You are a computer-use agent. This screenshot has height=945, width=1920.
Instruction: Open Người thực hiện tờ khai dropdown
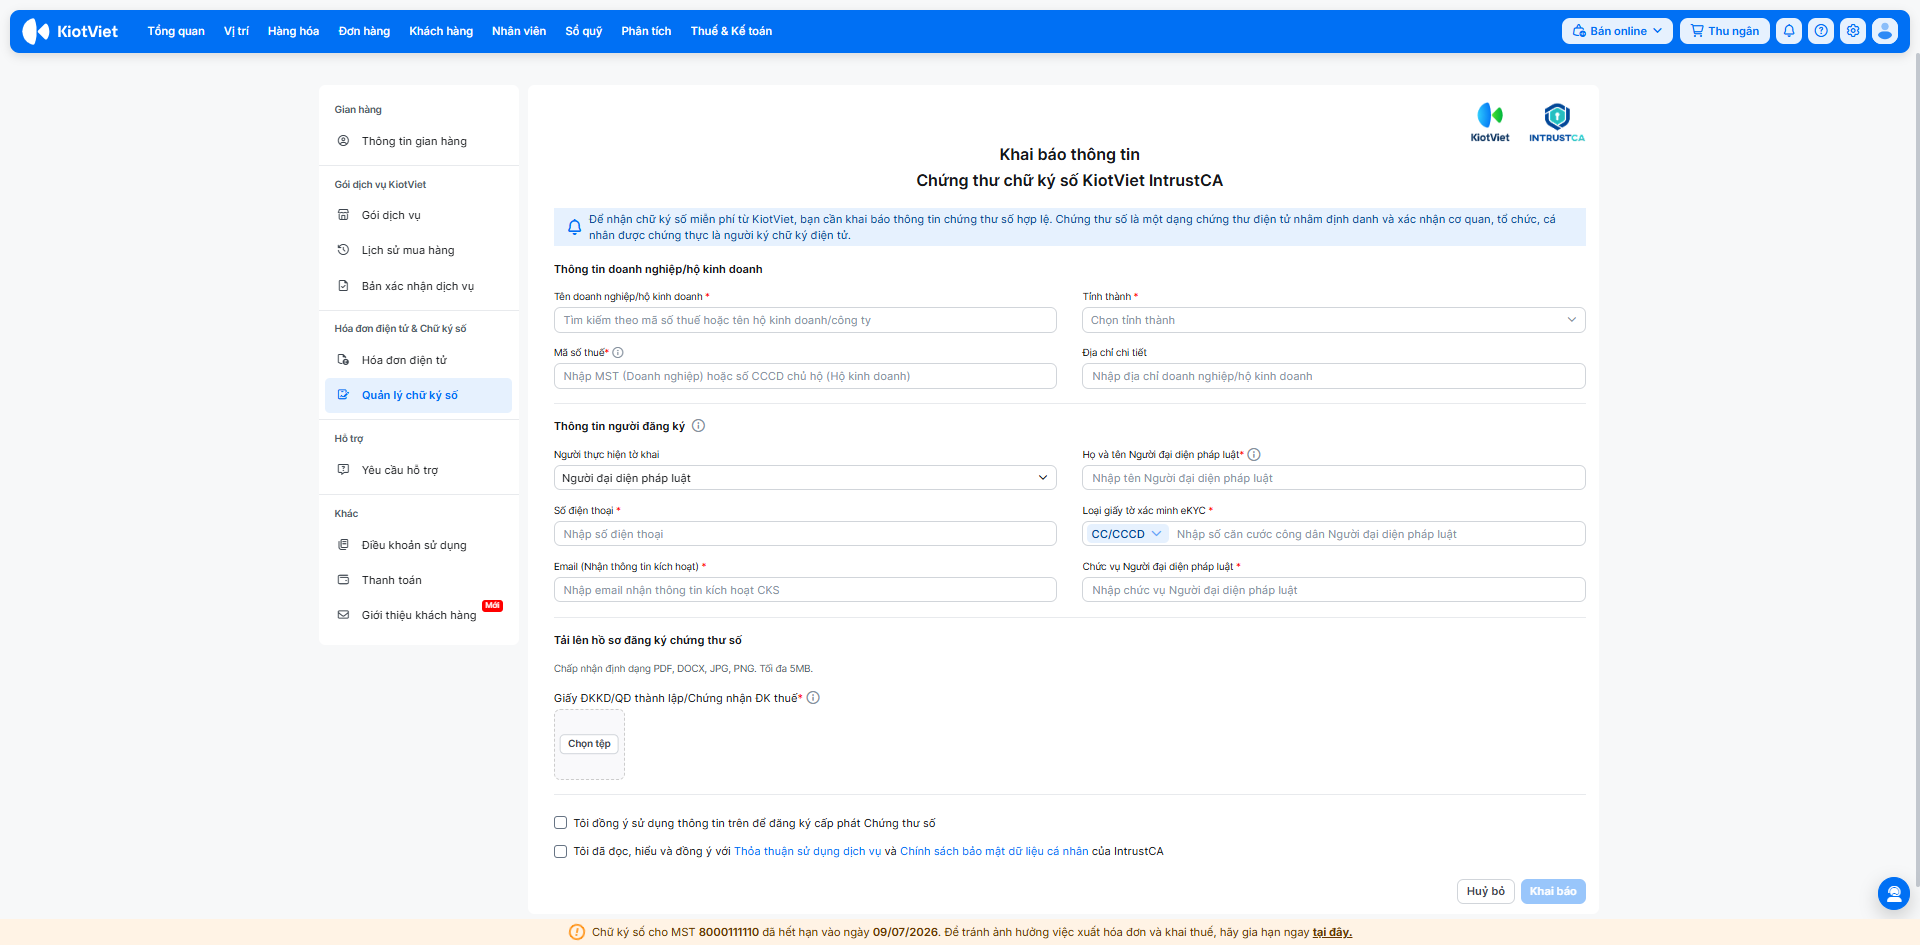pos(805,478)
